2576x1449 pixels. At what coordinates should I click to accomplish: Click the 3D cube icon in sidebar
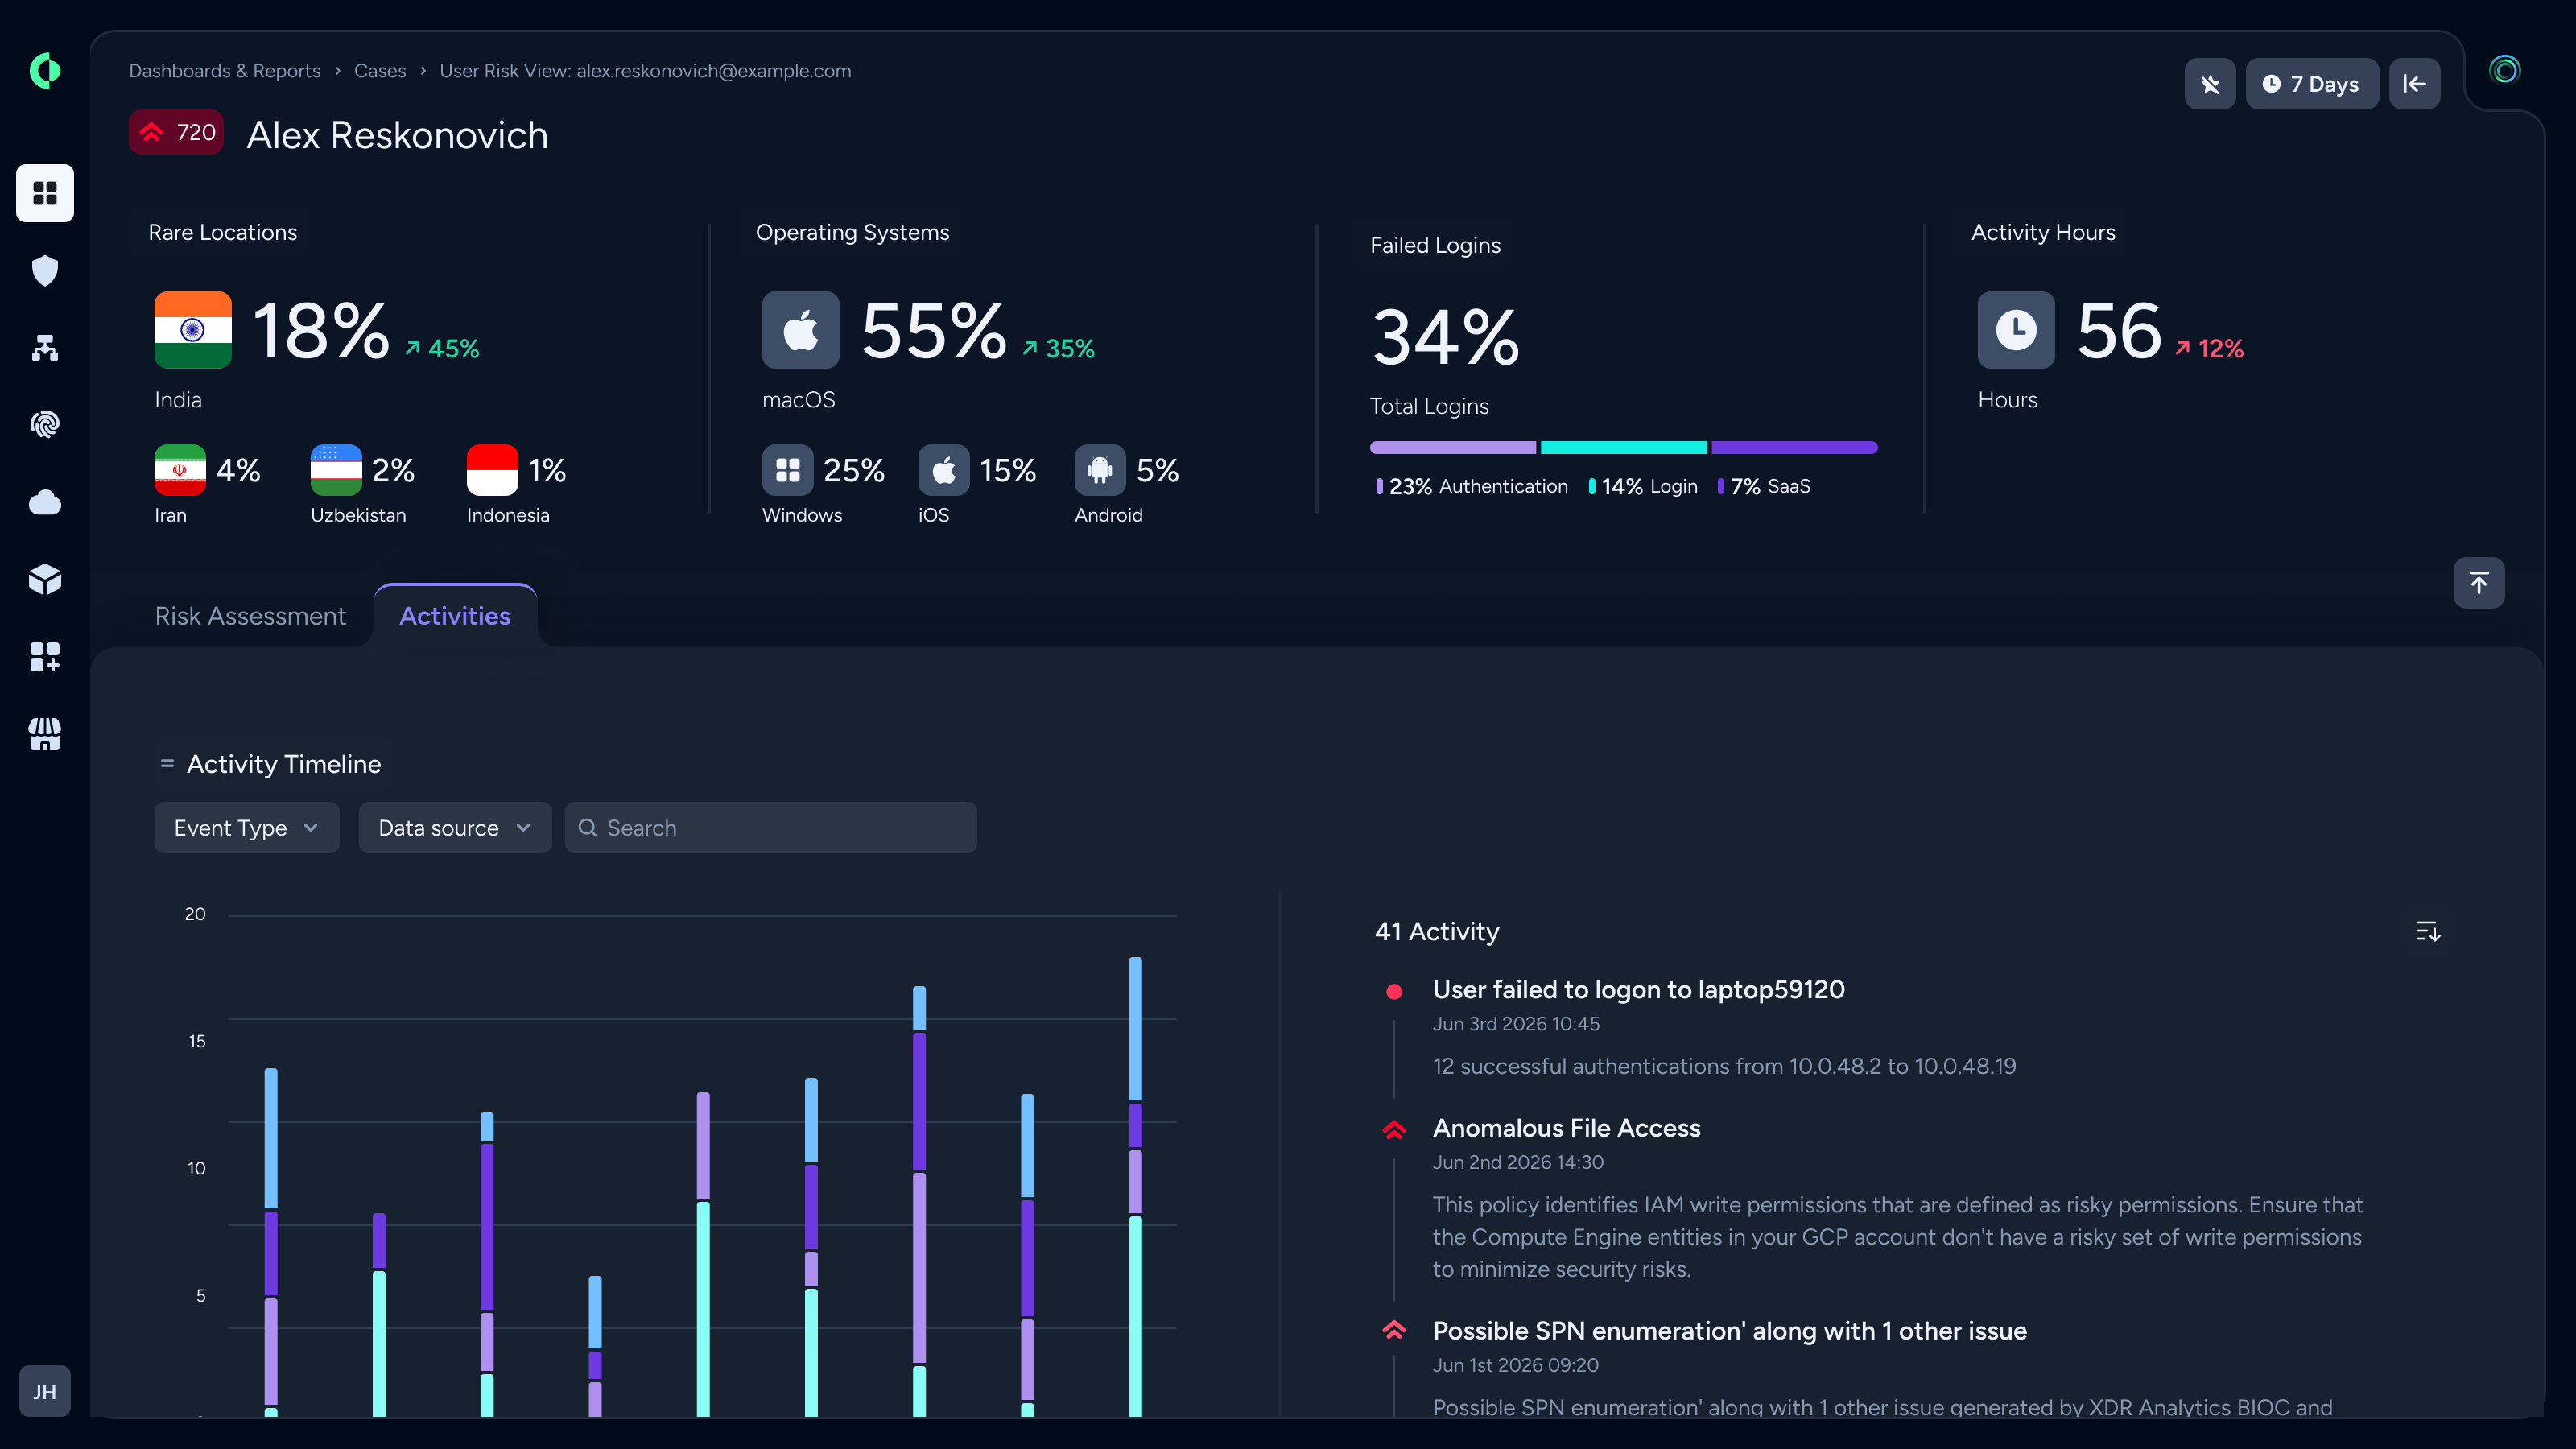point(45,579)
